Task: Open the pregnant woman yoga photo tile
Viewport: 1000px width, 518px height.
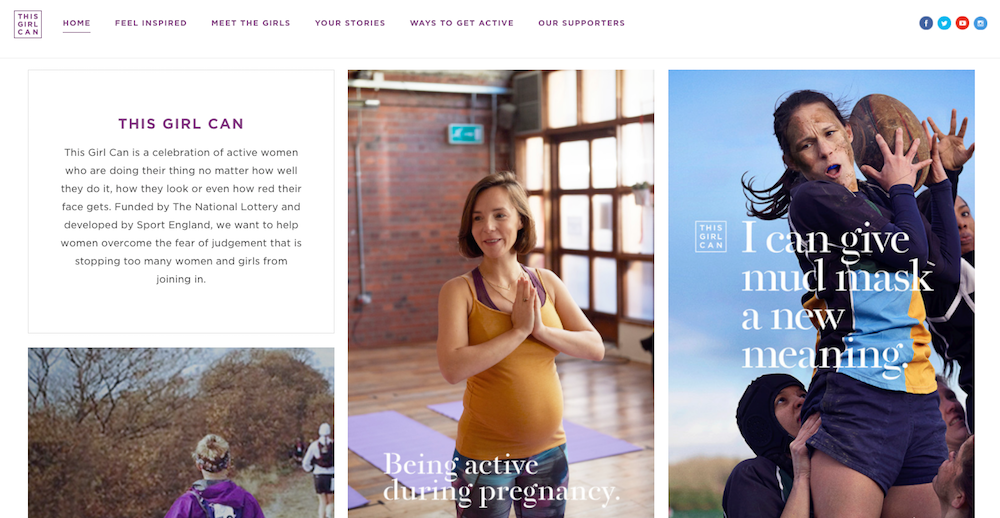Action: pyautogui.click(x=501, y=293)
